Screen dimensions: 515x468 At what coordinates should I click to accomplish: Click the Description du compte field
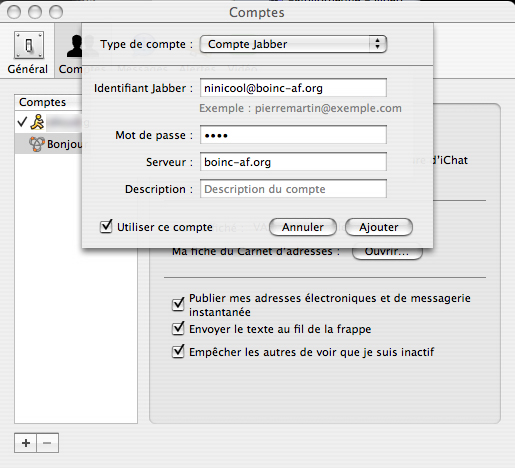pyautogui.click(x=293, y=189)
